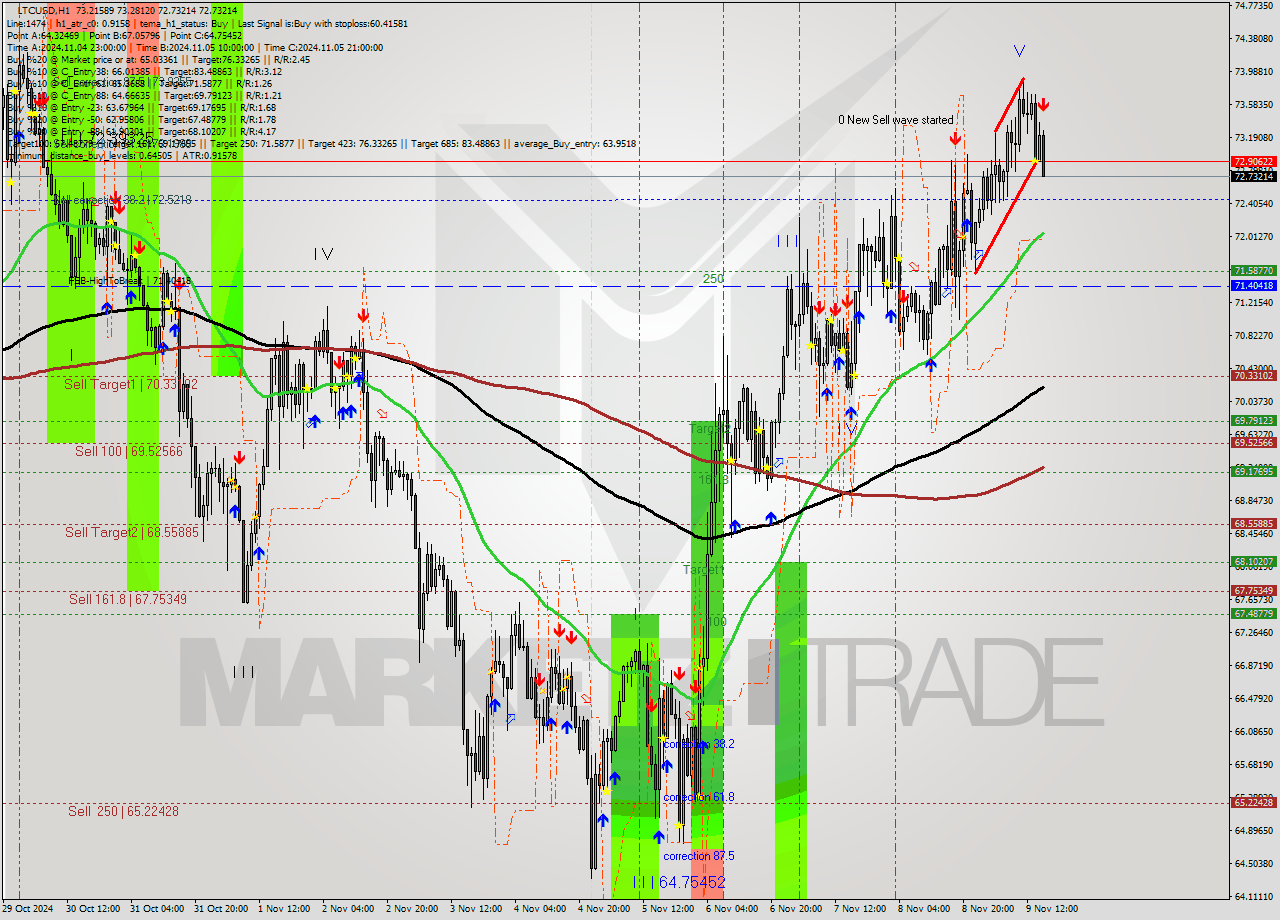Select the 'Sell Target2 | 68.55885' label
1280x920 pixels.
(132, 532)
